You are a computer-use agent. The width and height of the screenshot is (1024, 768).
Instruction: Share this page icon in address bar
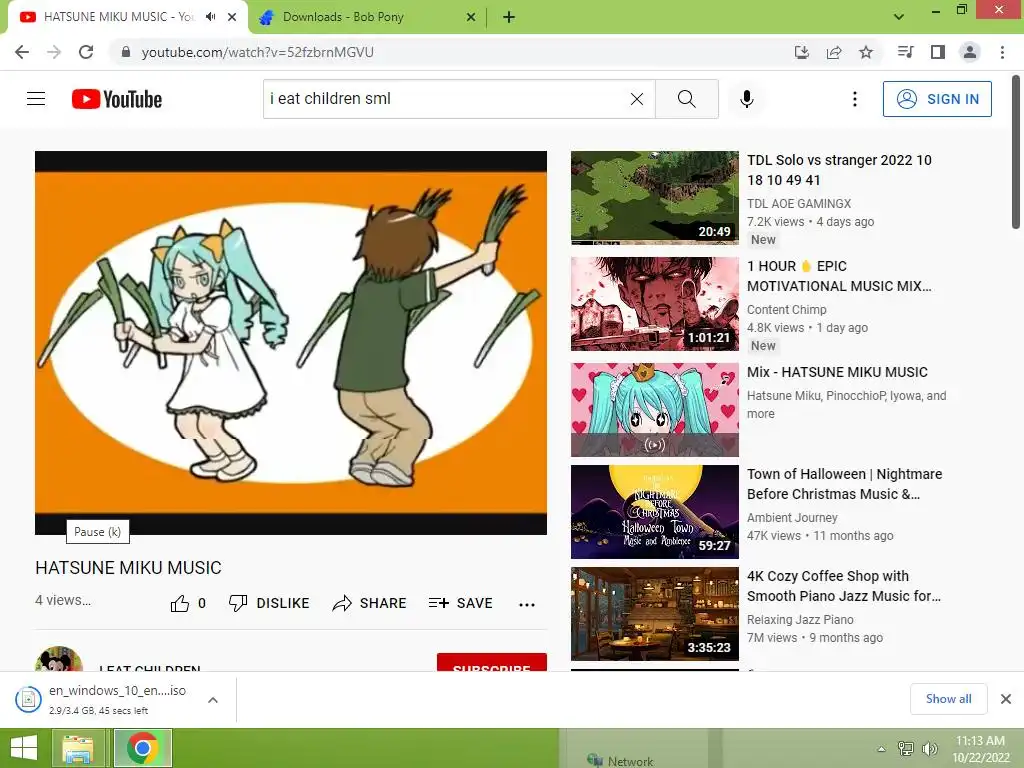tap(834, 52)
